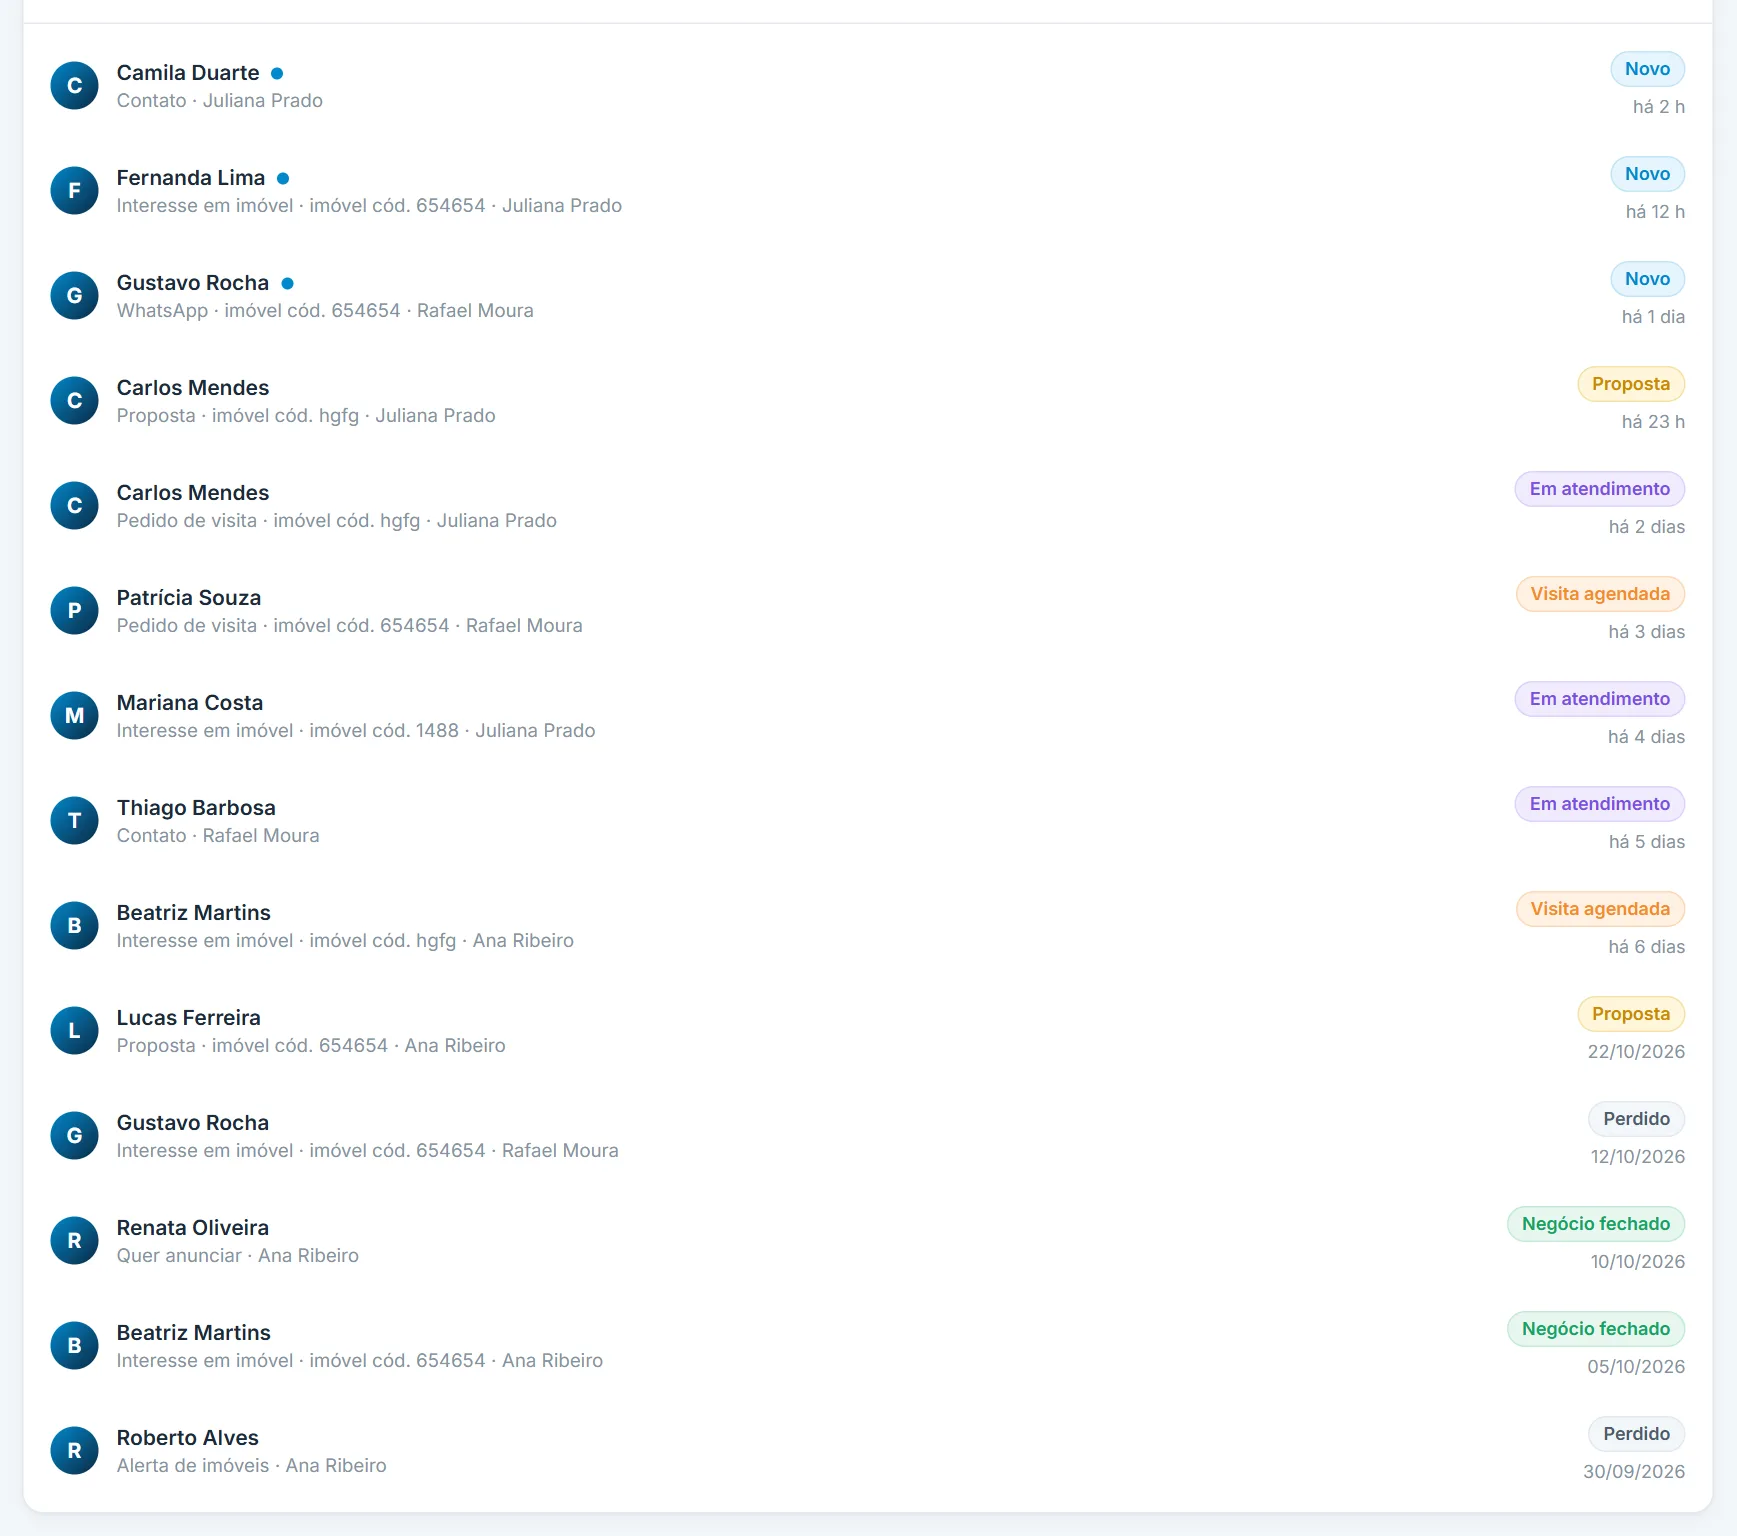1737x1536 pixels.
Task: Click Camila Duarte's avatar icon
Action: [x=74, y=86]
